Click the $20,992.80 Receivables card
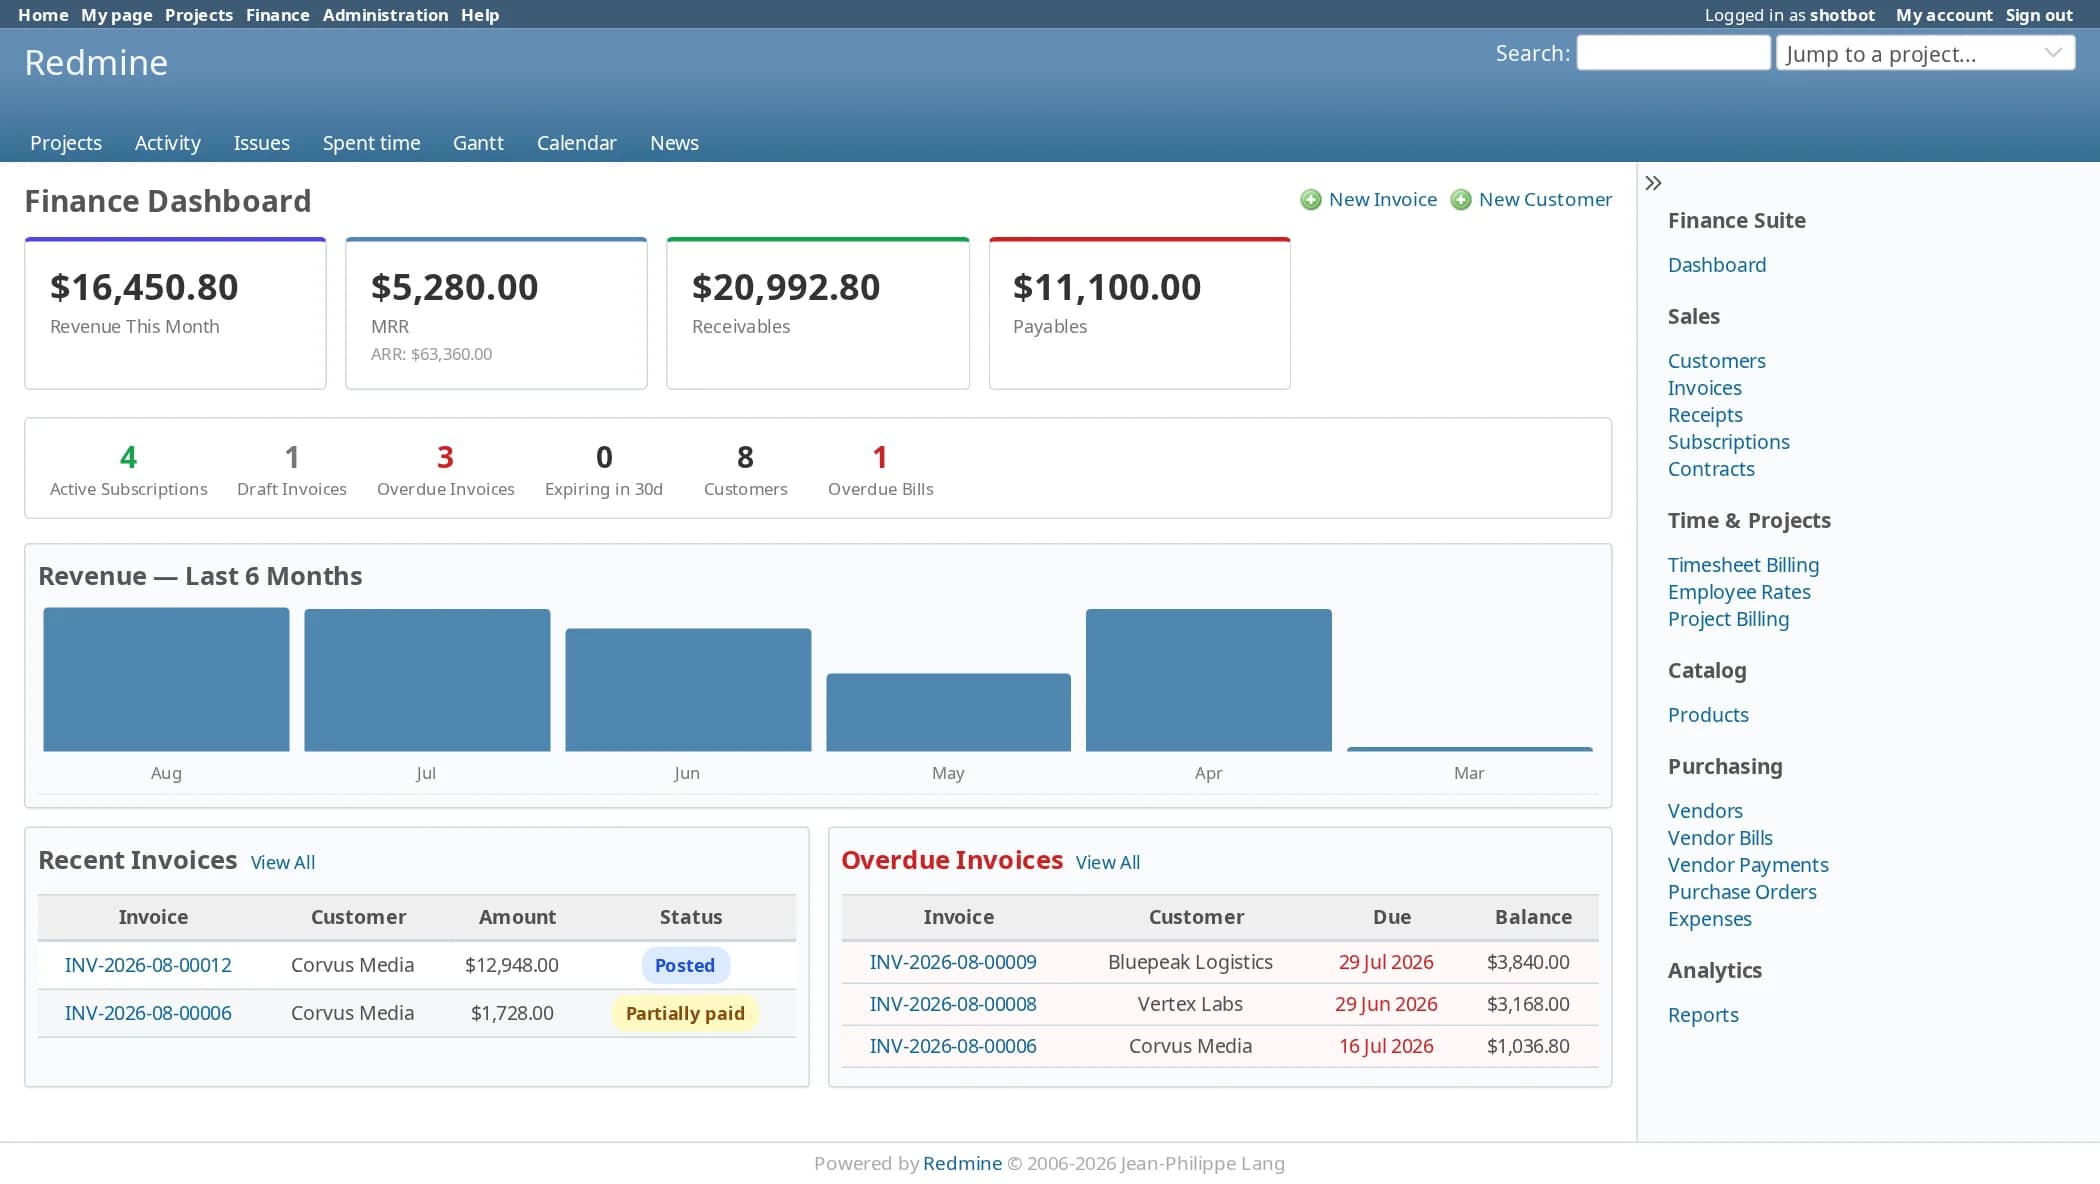The width and height of the screenshot is (2100, 1184). pos(818,313)
